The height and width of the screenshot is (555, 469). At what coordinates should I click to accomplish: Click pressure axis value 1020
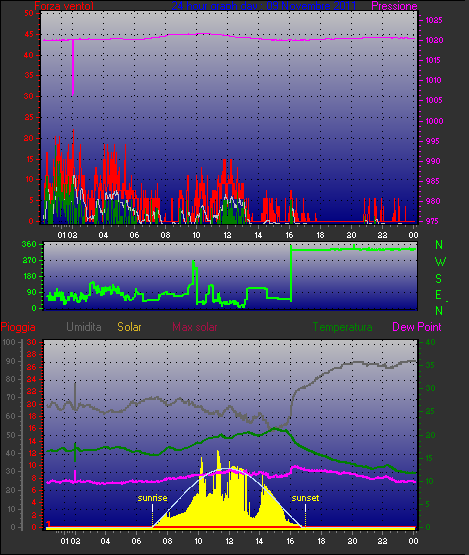click(x=434, y=40)
